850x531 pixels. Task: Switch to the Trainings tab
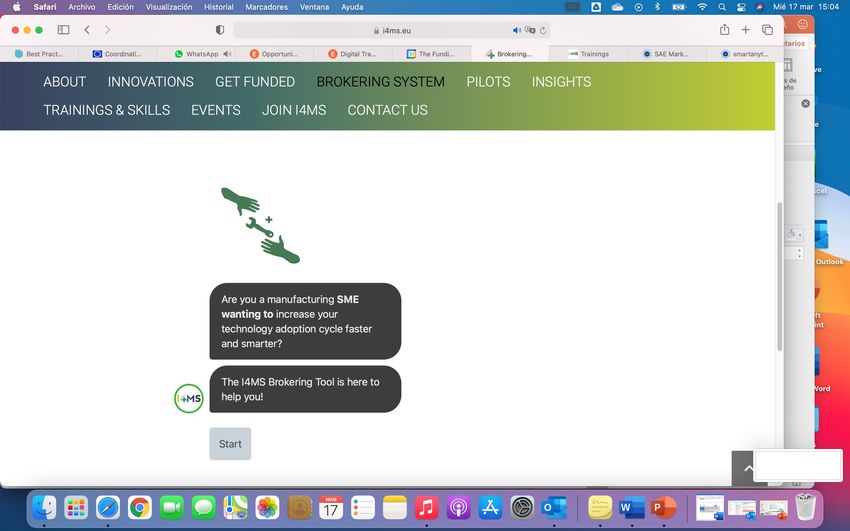(588, 54)
